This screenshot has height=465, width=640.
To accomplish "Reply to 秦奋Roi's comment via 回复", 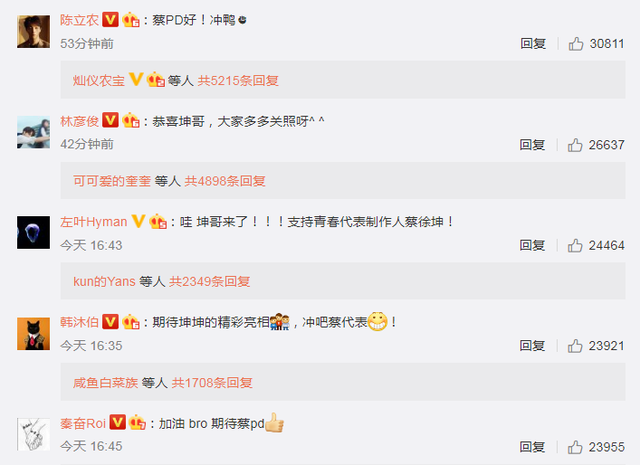I will 532,447.
